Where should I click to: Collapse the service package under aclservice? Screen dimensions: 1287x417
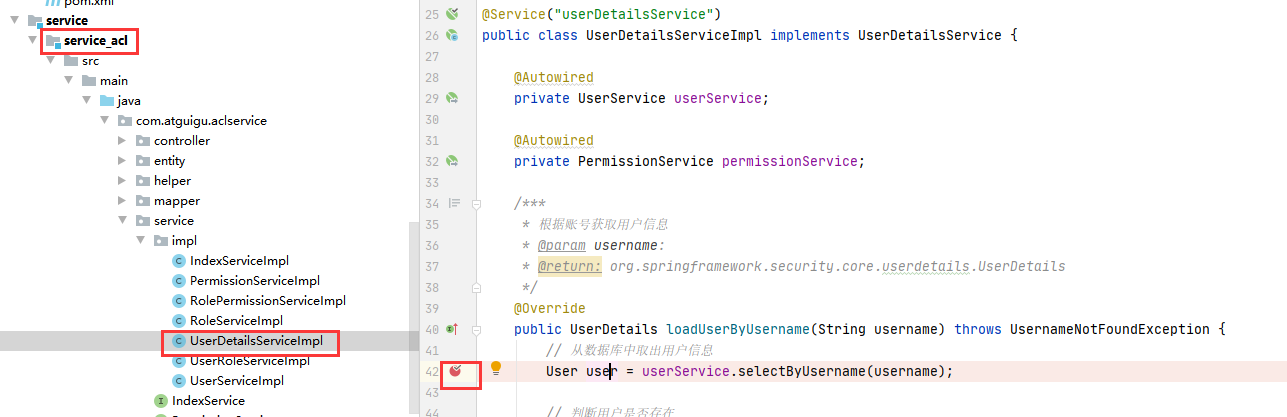tap(123, 220)
